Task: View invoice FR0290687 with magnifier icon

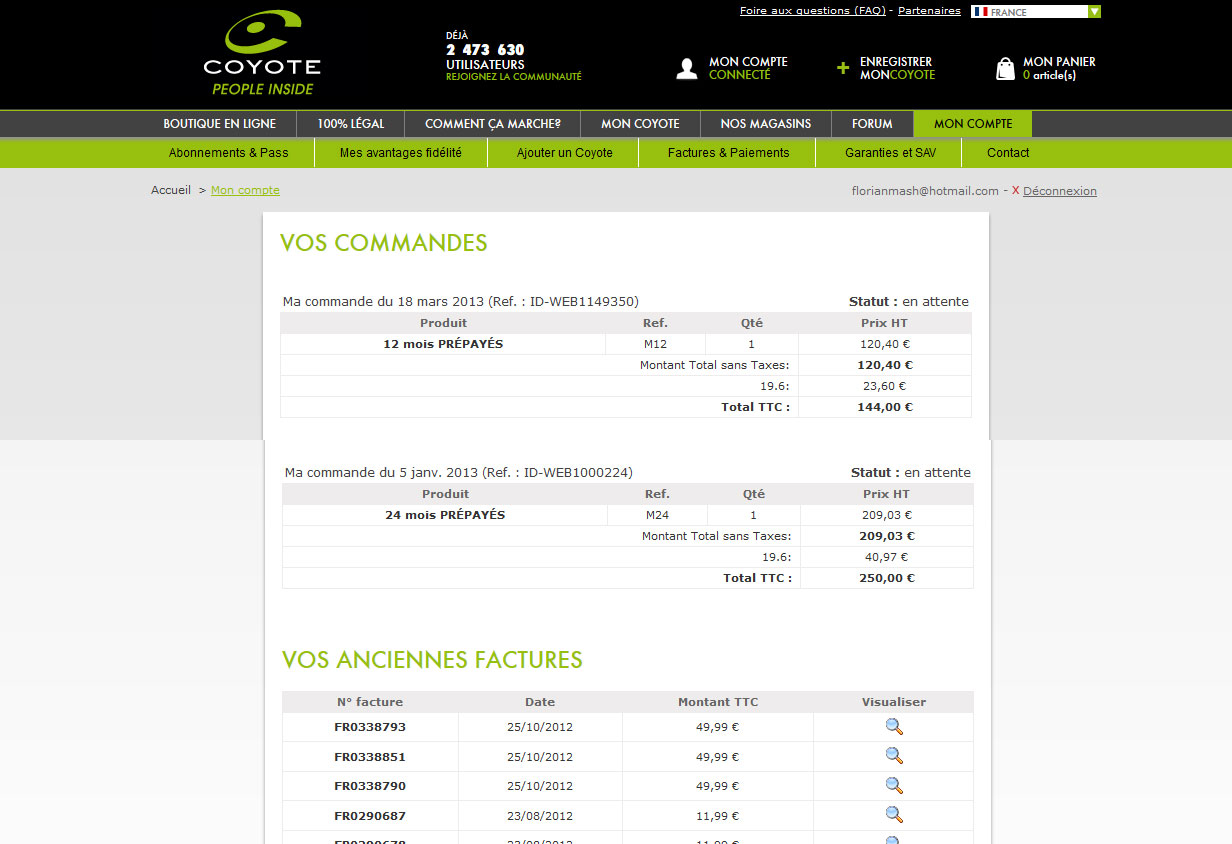Action: [x=894, y=815]
